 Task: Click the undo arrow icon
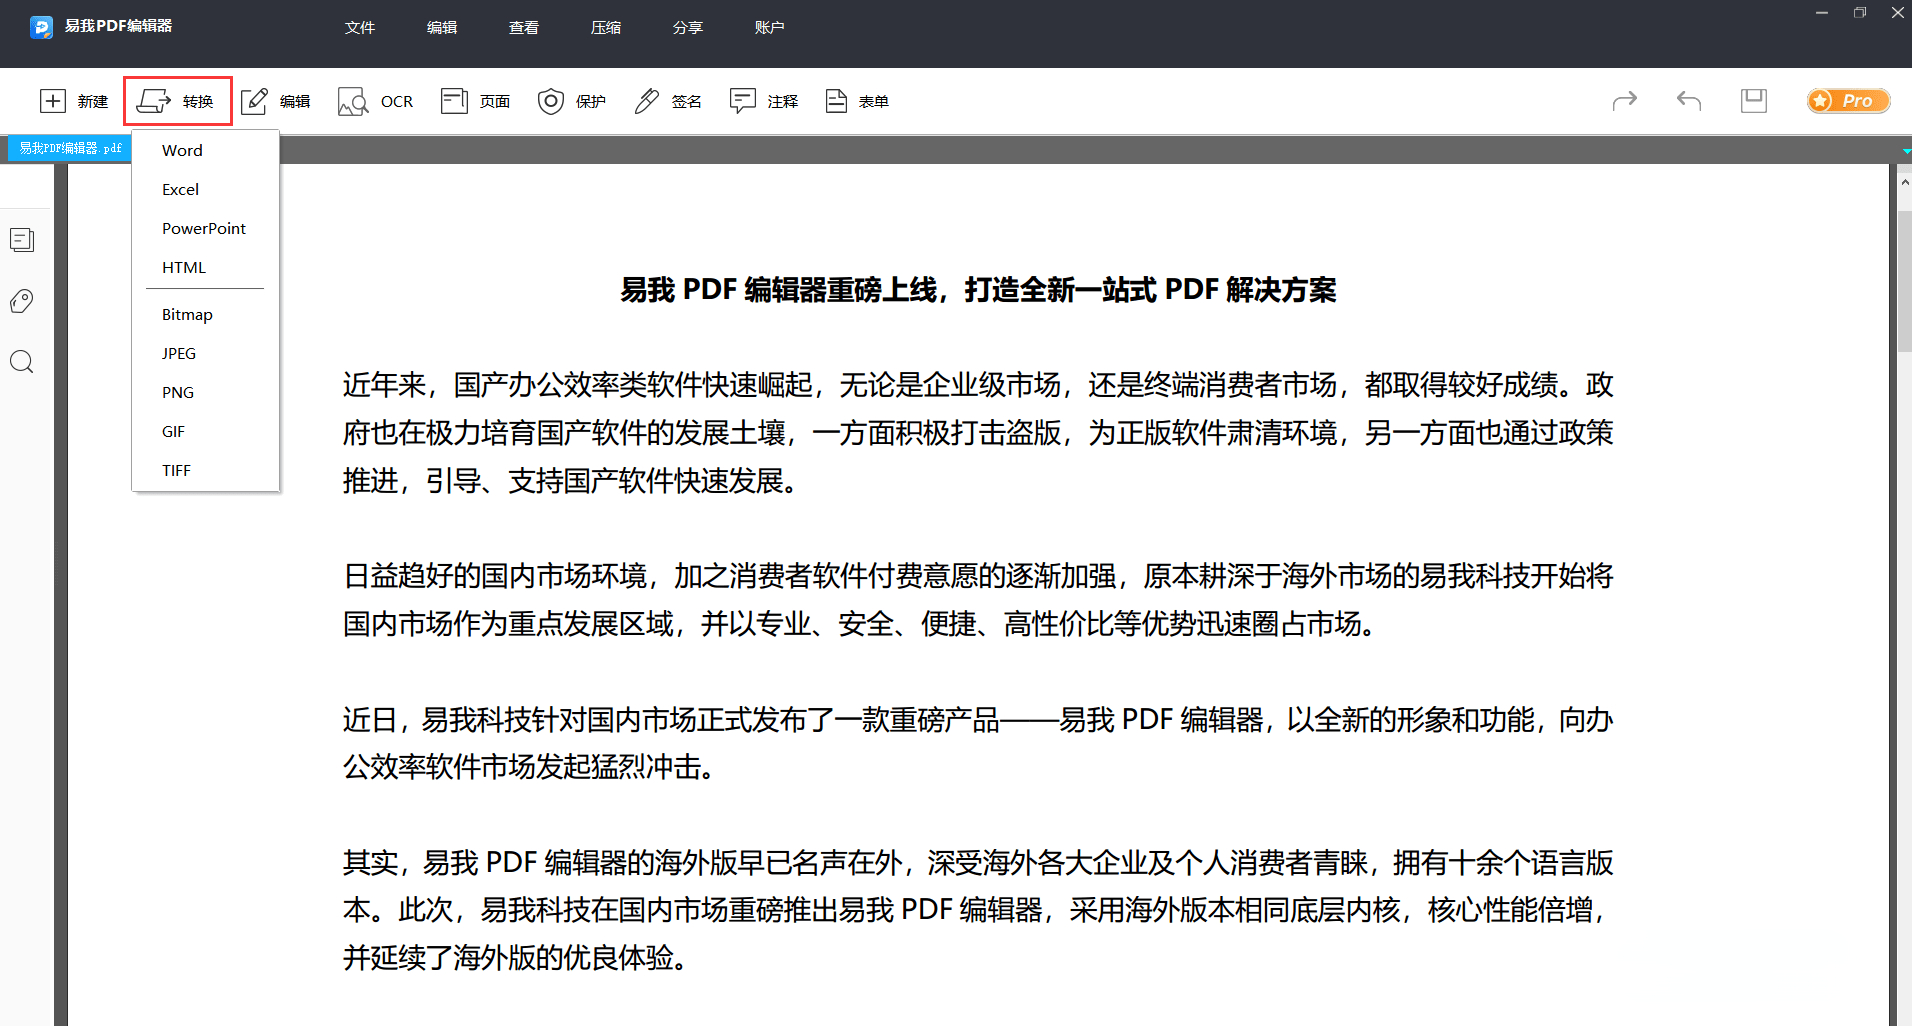click(x=1689, y=100)
